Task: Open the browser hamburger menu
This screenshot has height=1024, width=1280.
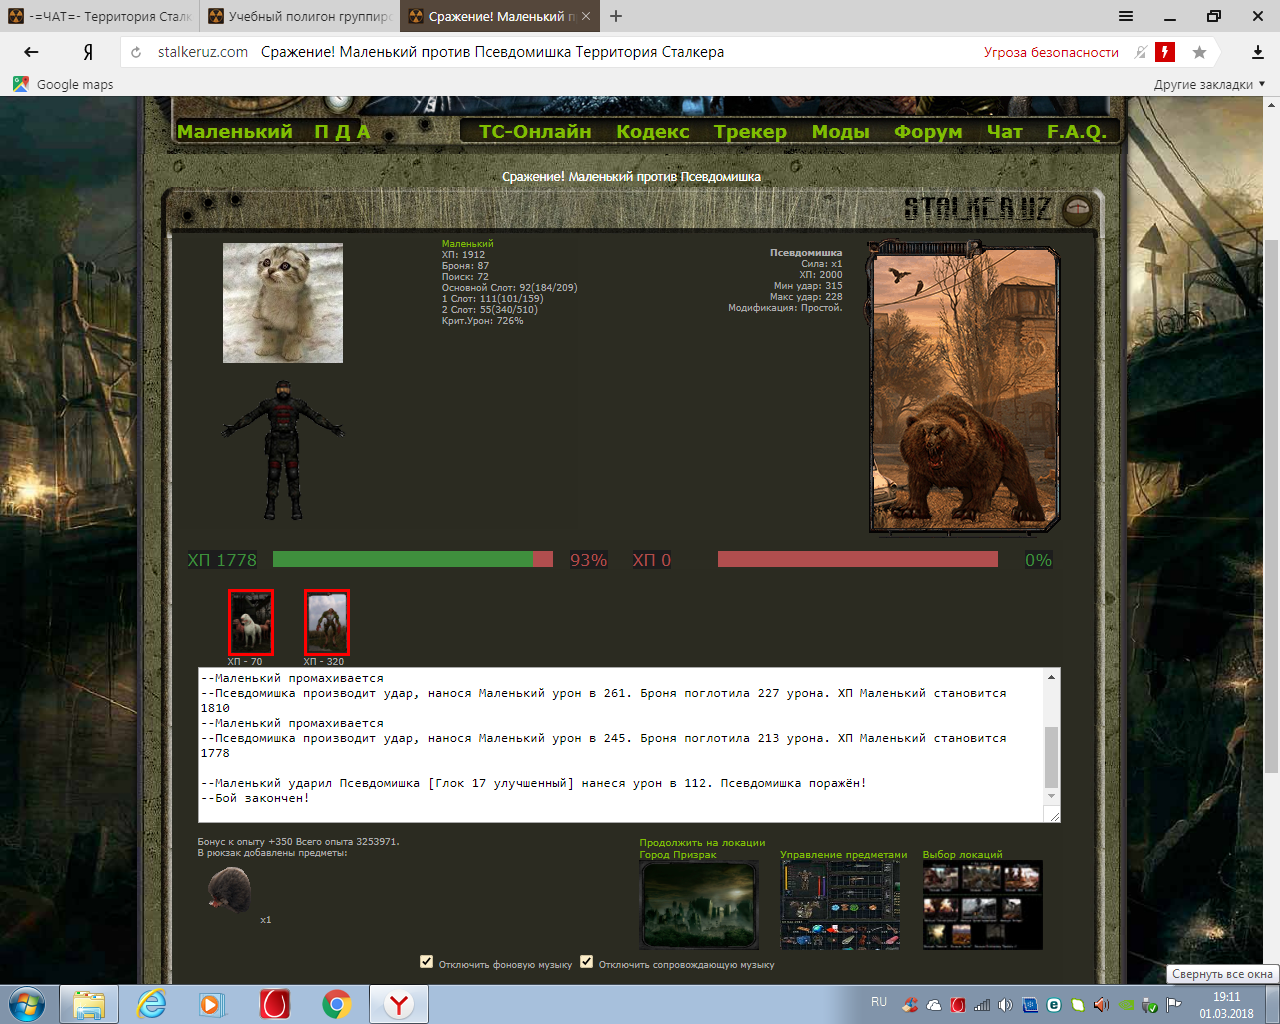Action: click(x=1126, y=16)
